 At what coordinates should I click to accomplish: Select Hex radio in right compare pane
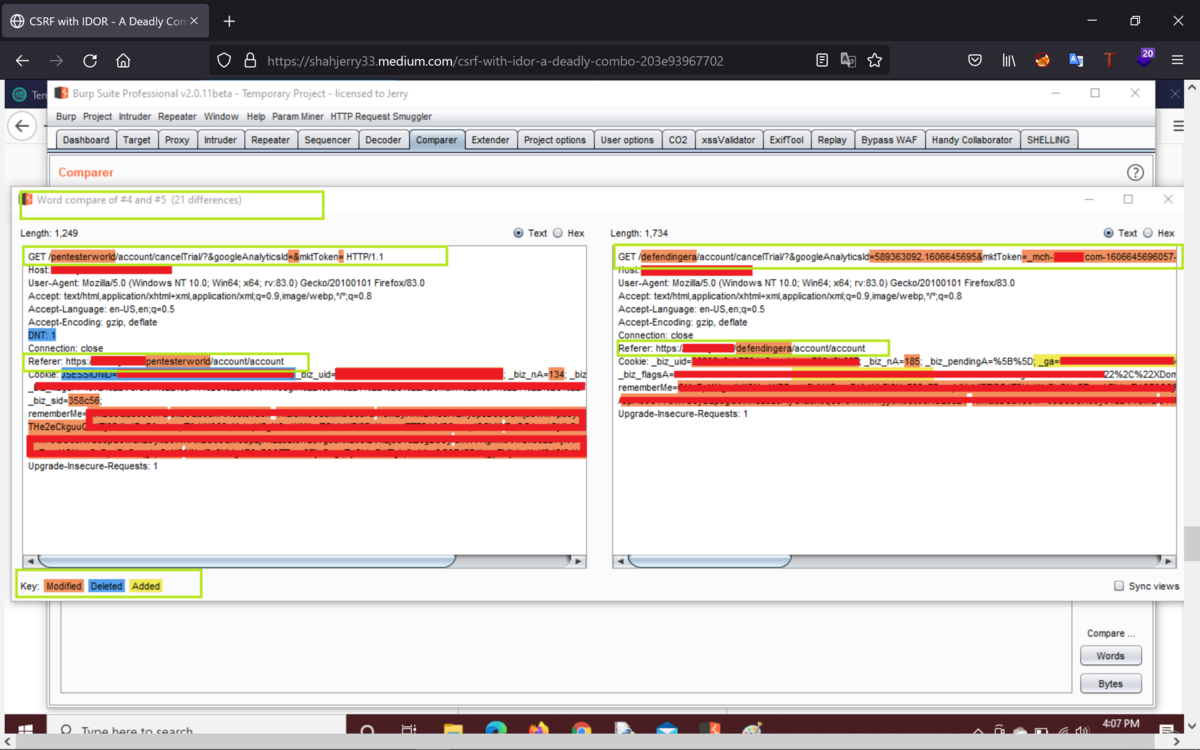click(x=1147, y=233)
